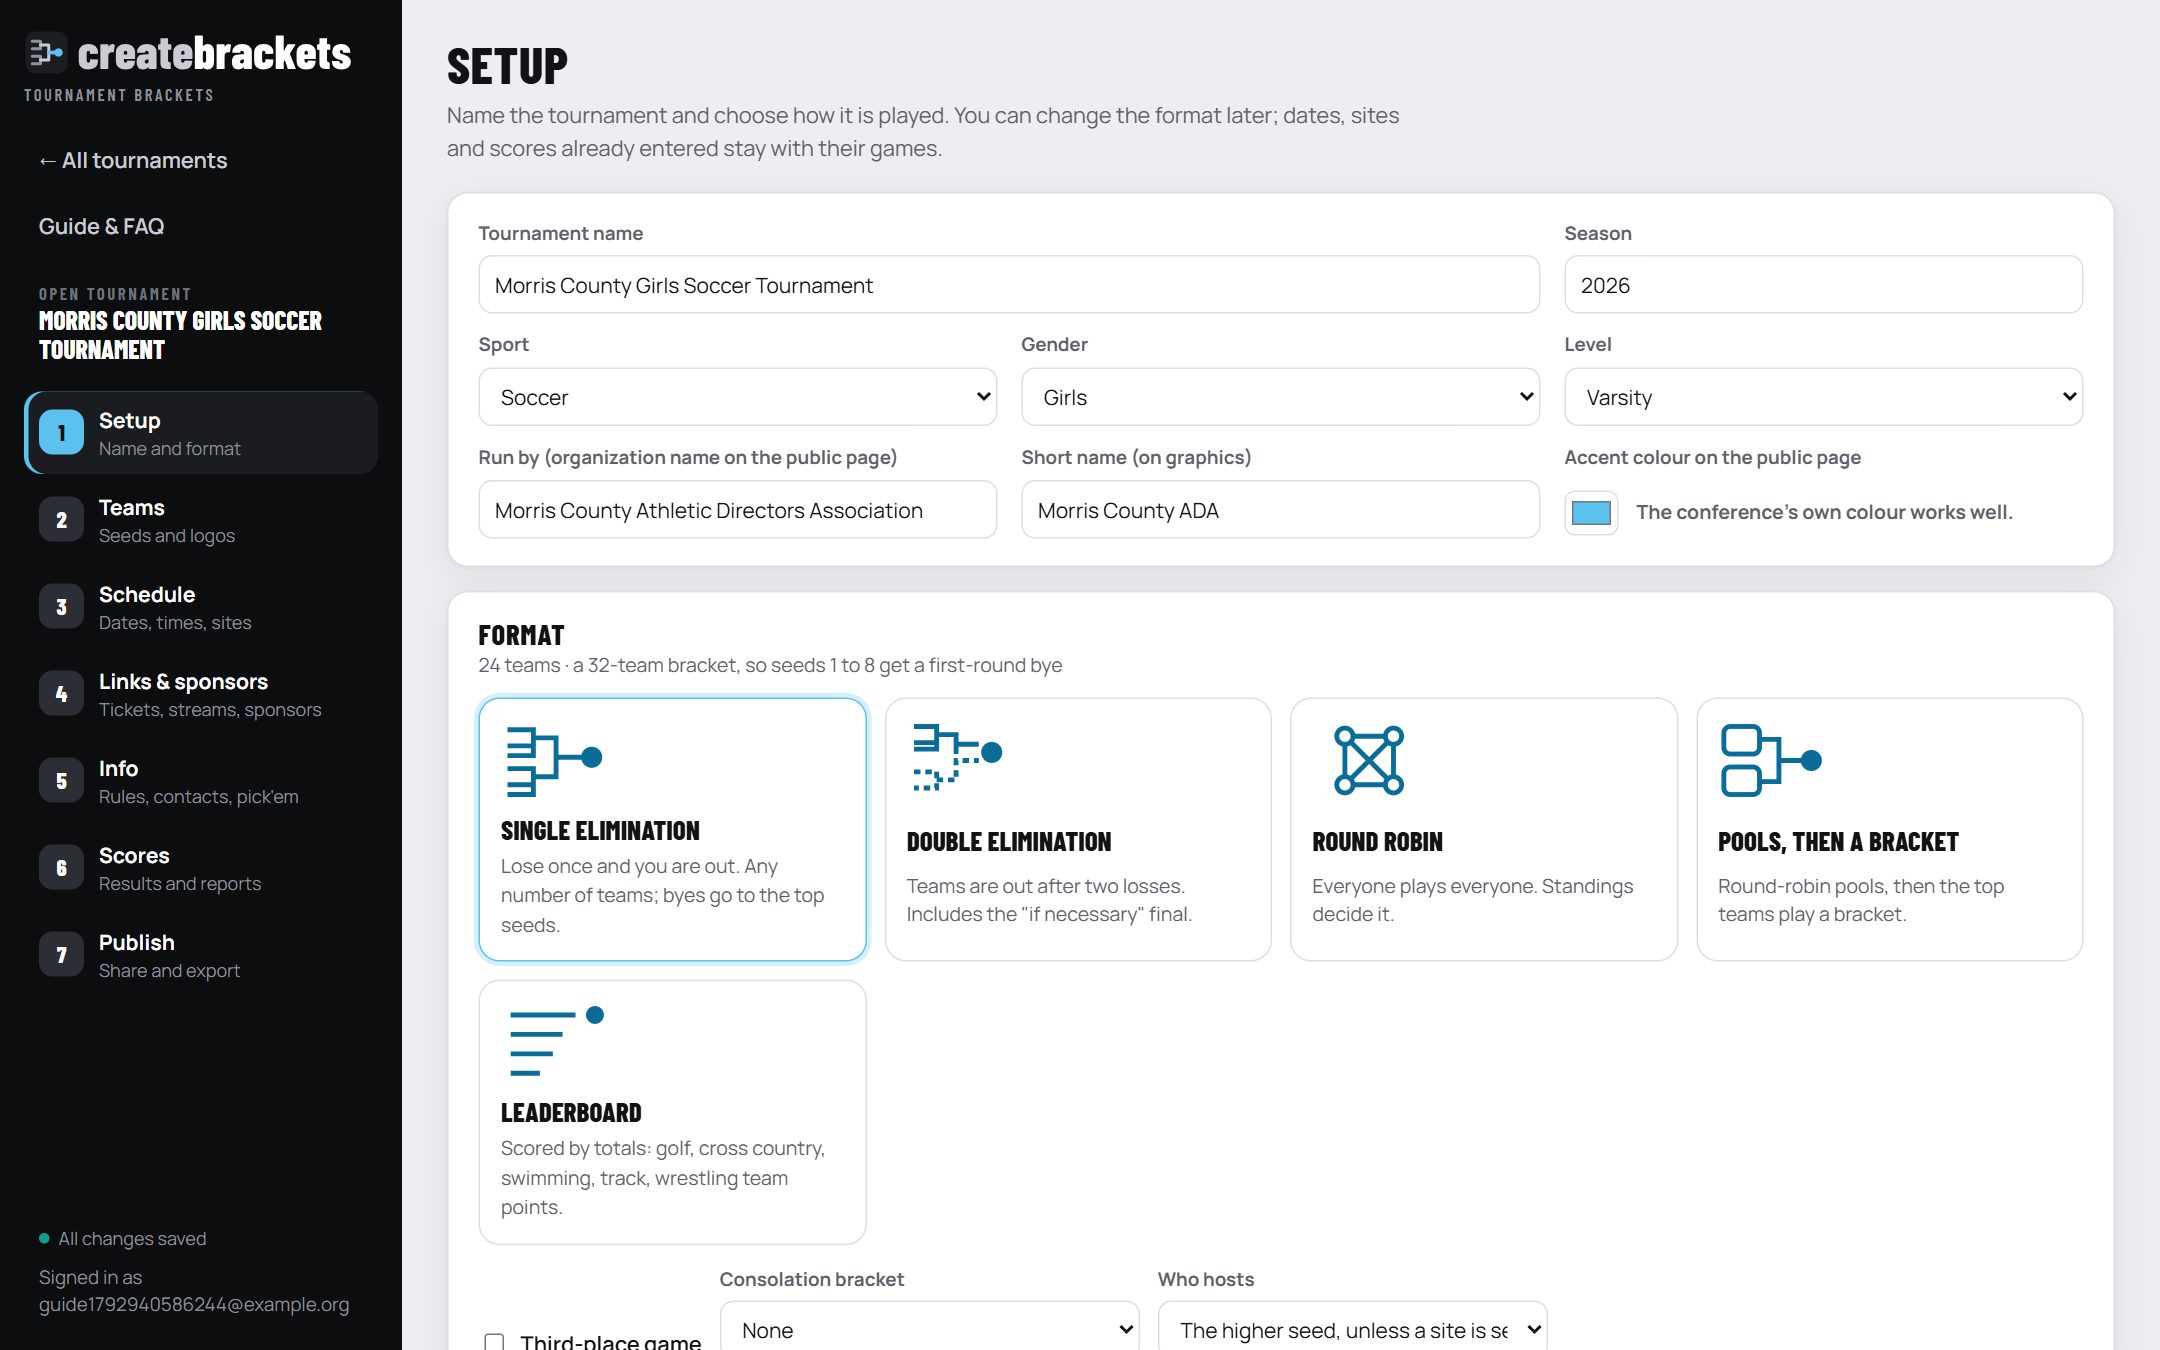Return to All tournaments
The height and width of the screenshot is (1350, 2160).
(133, 160)
